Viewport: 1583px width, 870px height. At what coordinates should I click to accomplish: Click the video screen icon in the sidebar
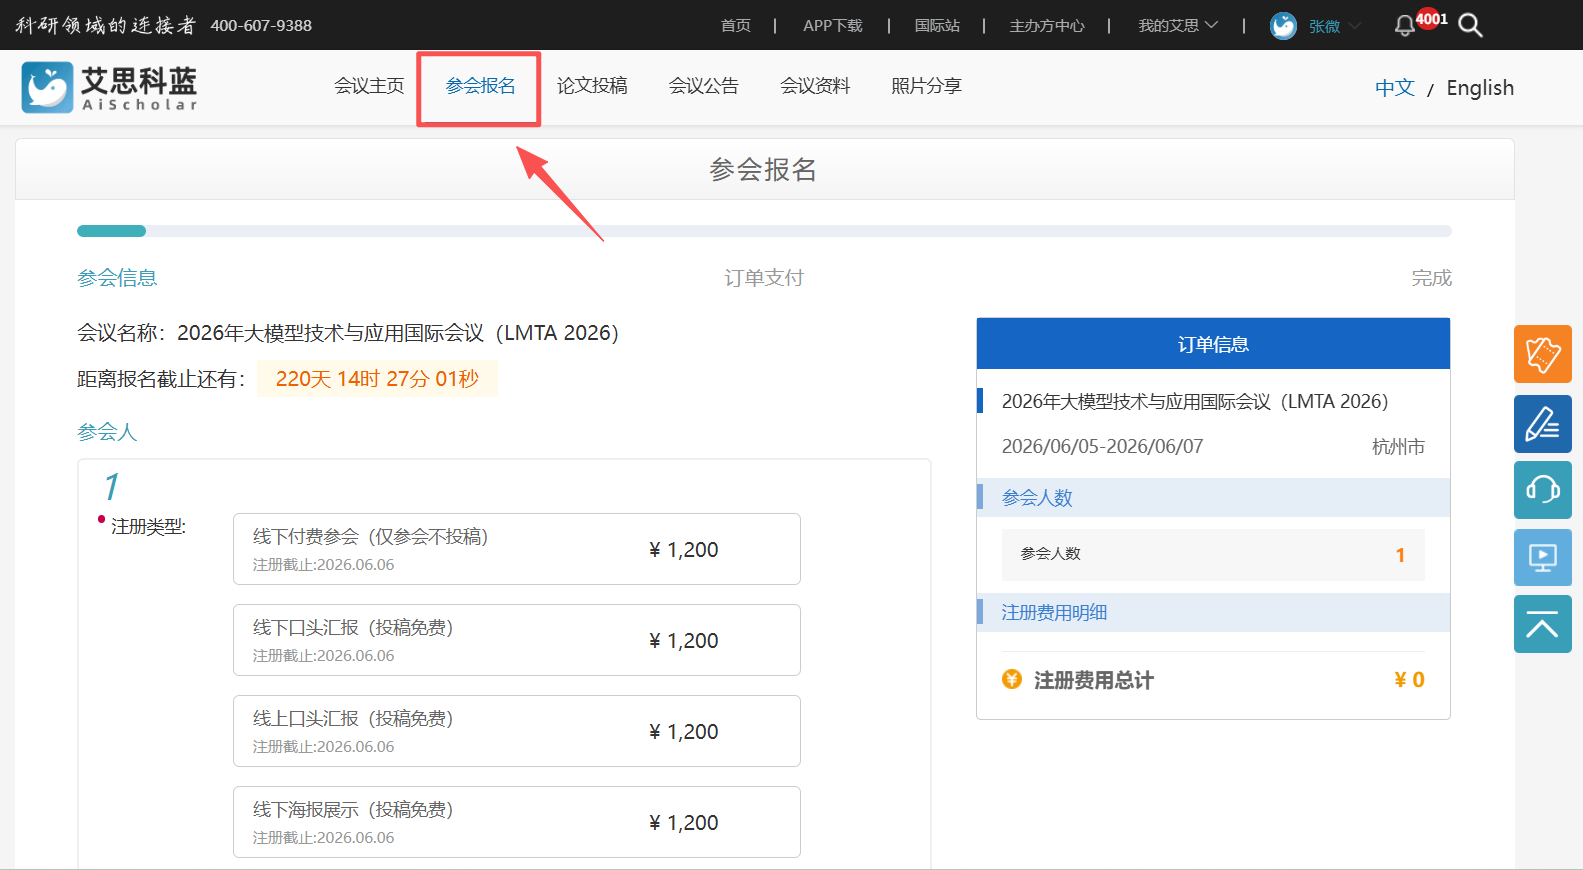pos(1543,557)
